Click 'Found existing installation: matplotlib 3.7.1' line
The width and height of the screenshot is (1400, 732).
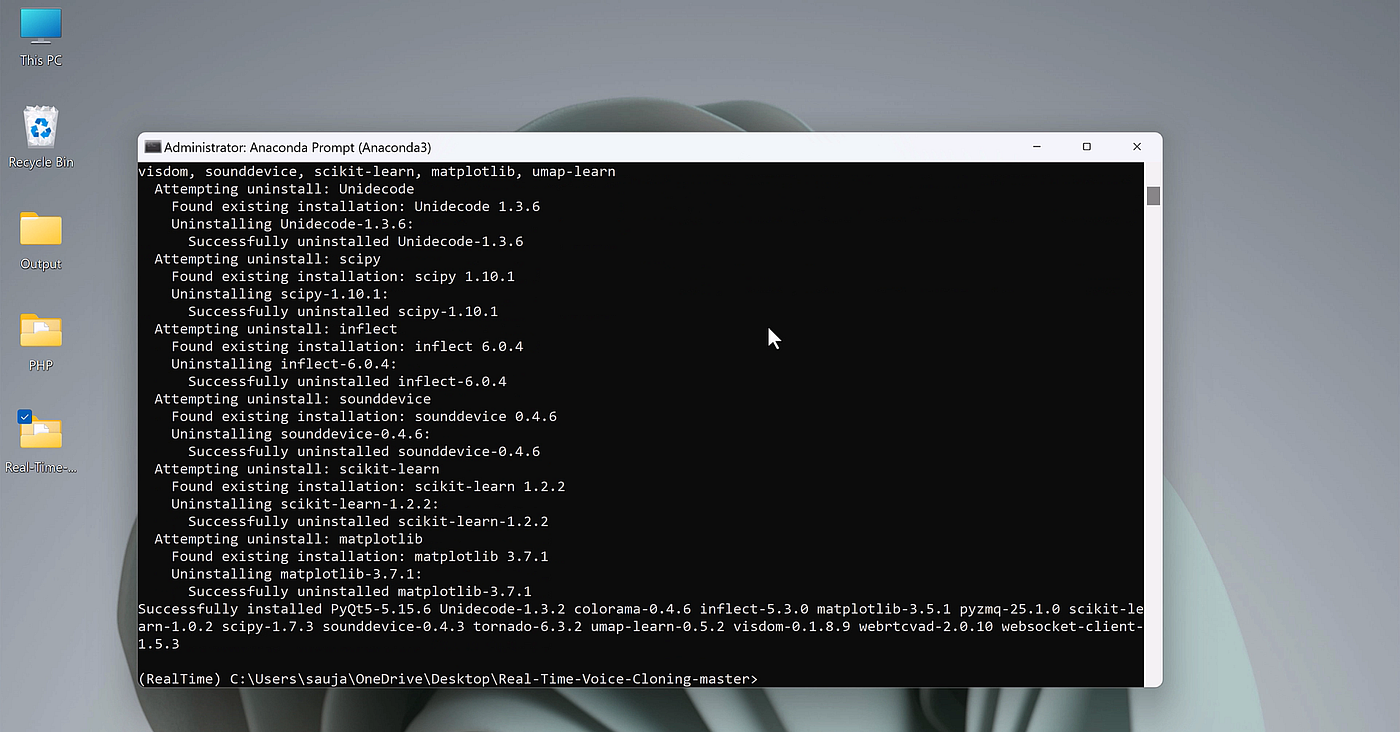tap(359, 556)
